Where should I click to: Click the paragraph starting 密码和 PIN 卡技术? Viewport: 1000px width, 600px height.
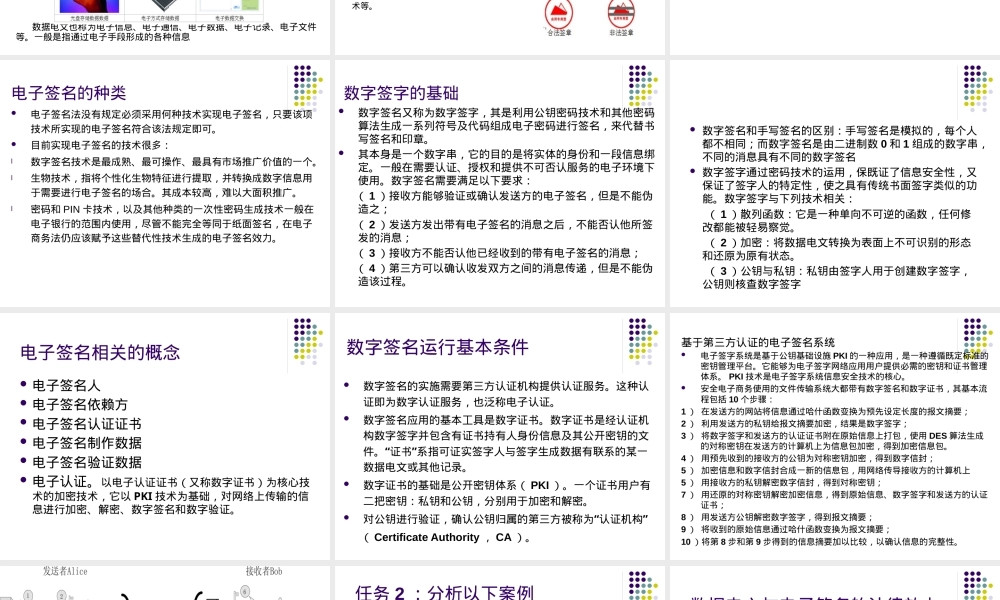[x=172, y=224]
